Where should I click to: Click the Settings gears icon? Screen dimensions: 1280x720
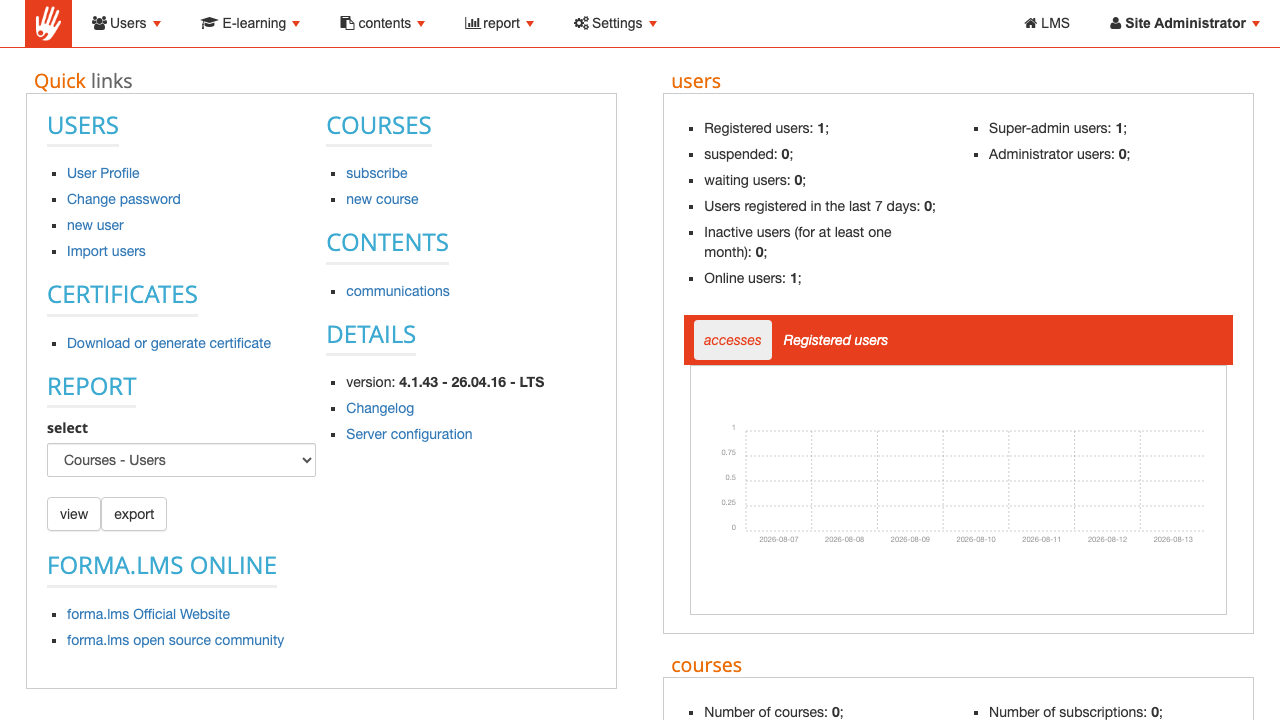[x=581, y=23]
